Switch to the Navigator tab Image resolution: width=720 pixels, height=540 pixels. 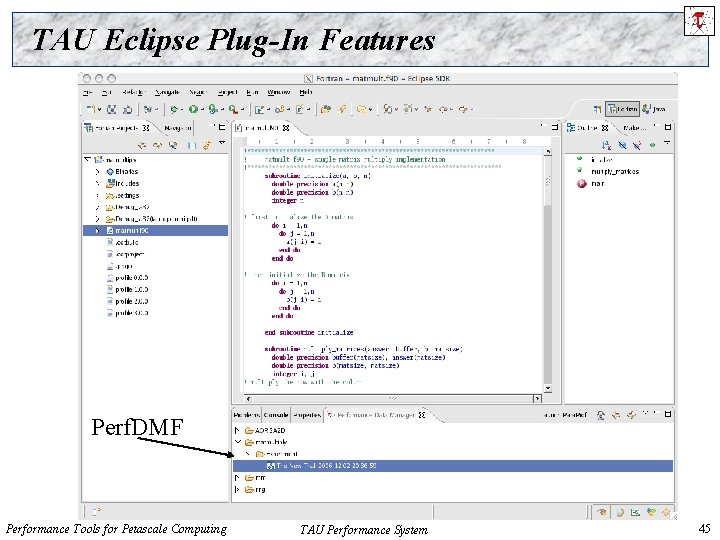pyautogui.click(x=177, y=128)
